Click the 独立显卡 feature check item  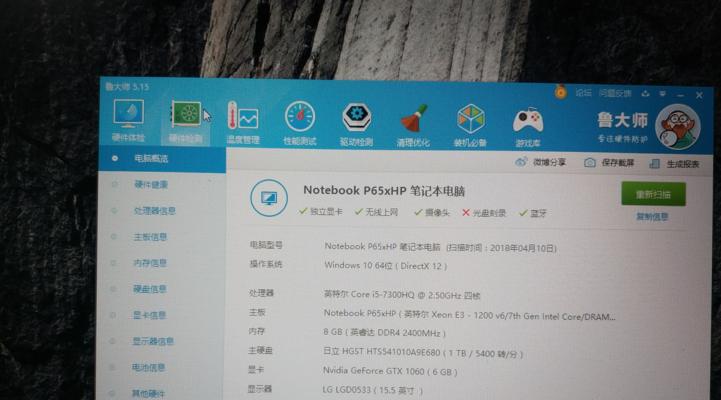click(x=321, y=211)
